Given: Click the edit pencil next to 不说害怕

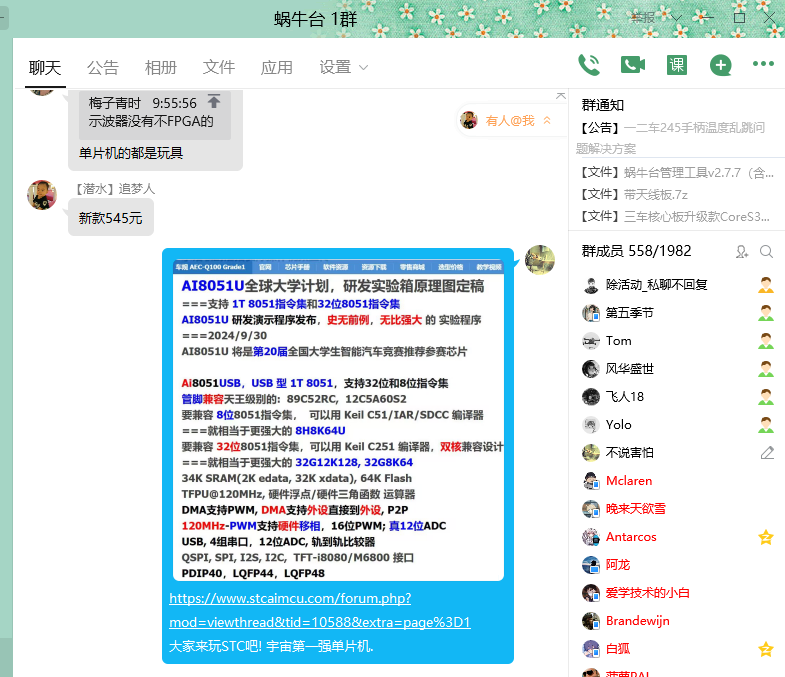Looking at the screenshot, I should click(x=767, y=453).
